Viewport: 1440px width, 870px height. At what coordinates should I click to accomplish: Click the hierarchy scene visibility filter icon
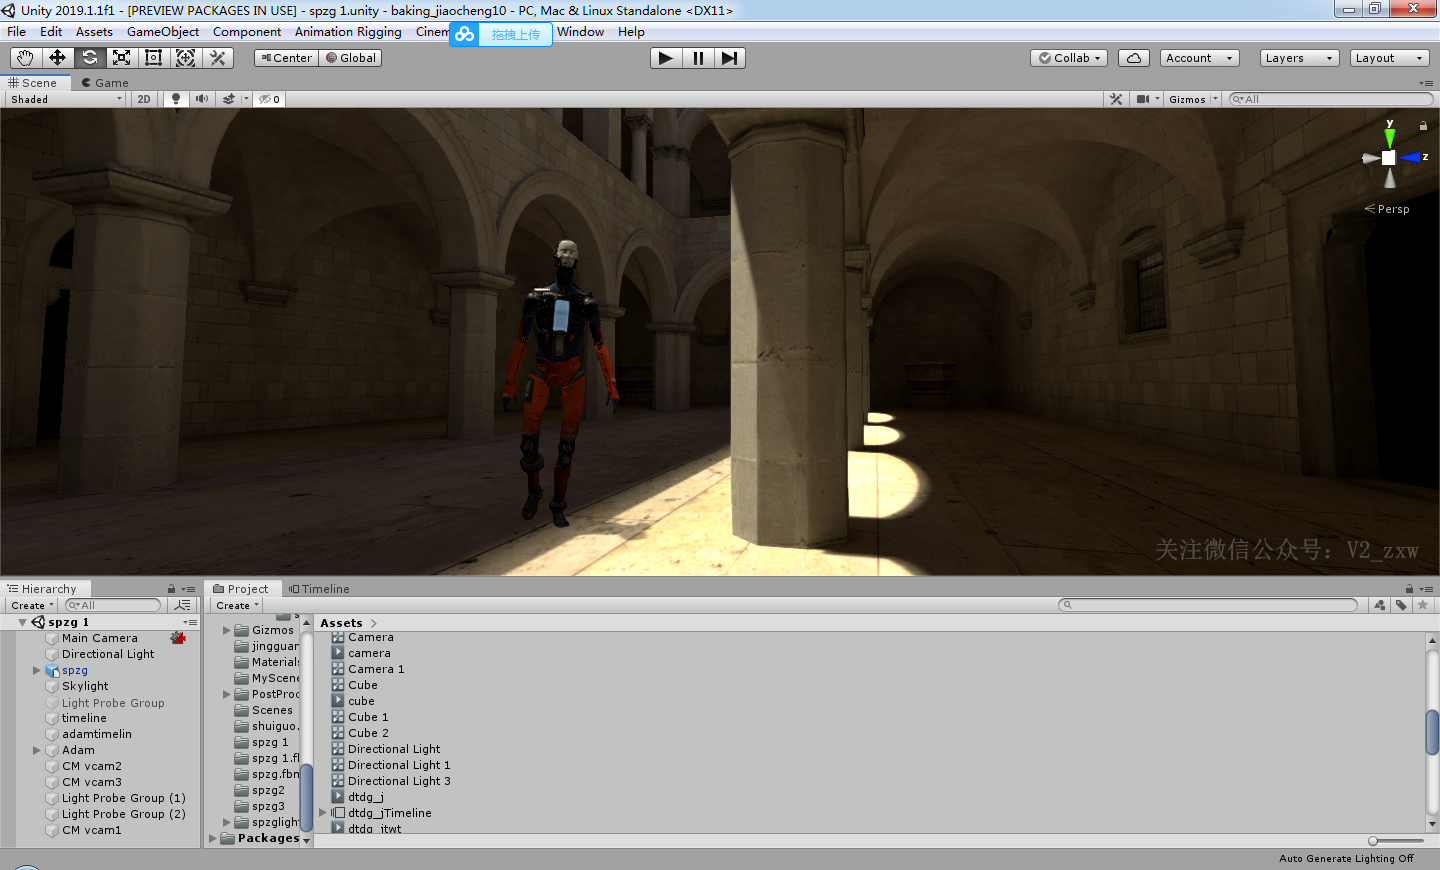182,605
